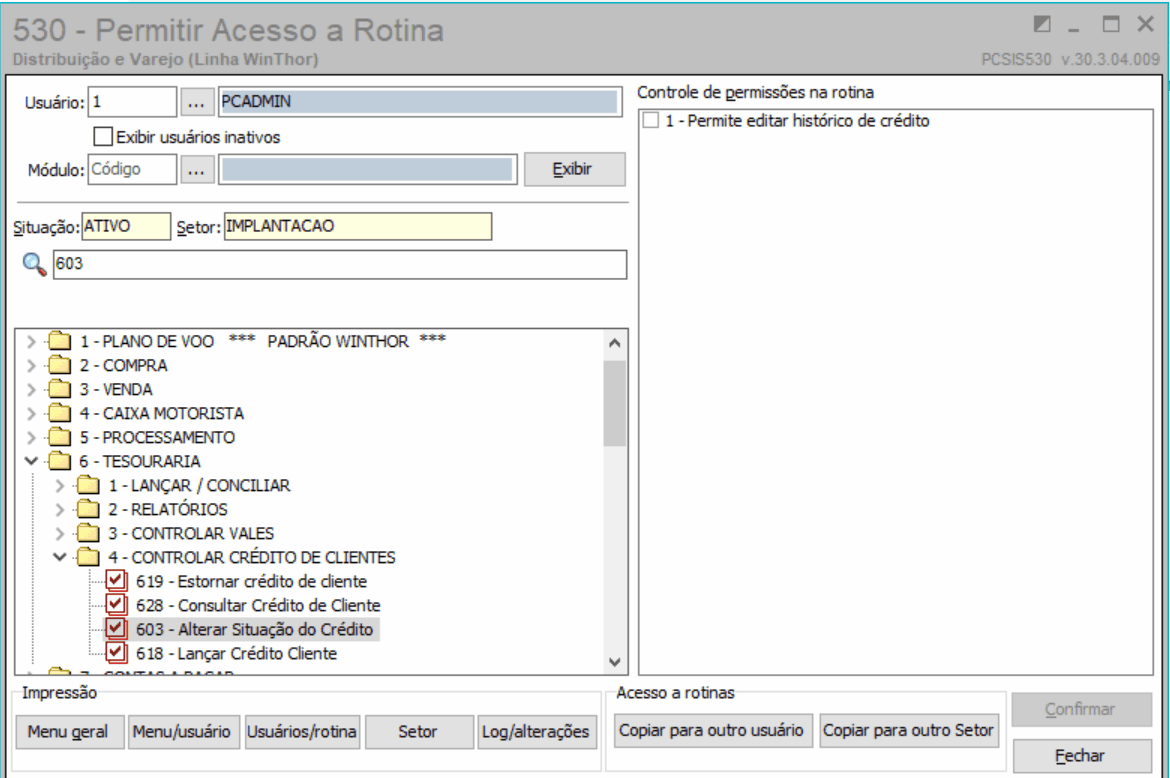1170x778 pixels.
Task: Click the Menu/usuário print button
Action: tap(182, 732)
